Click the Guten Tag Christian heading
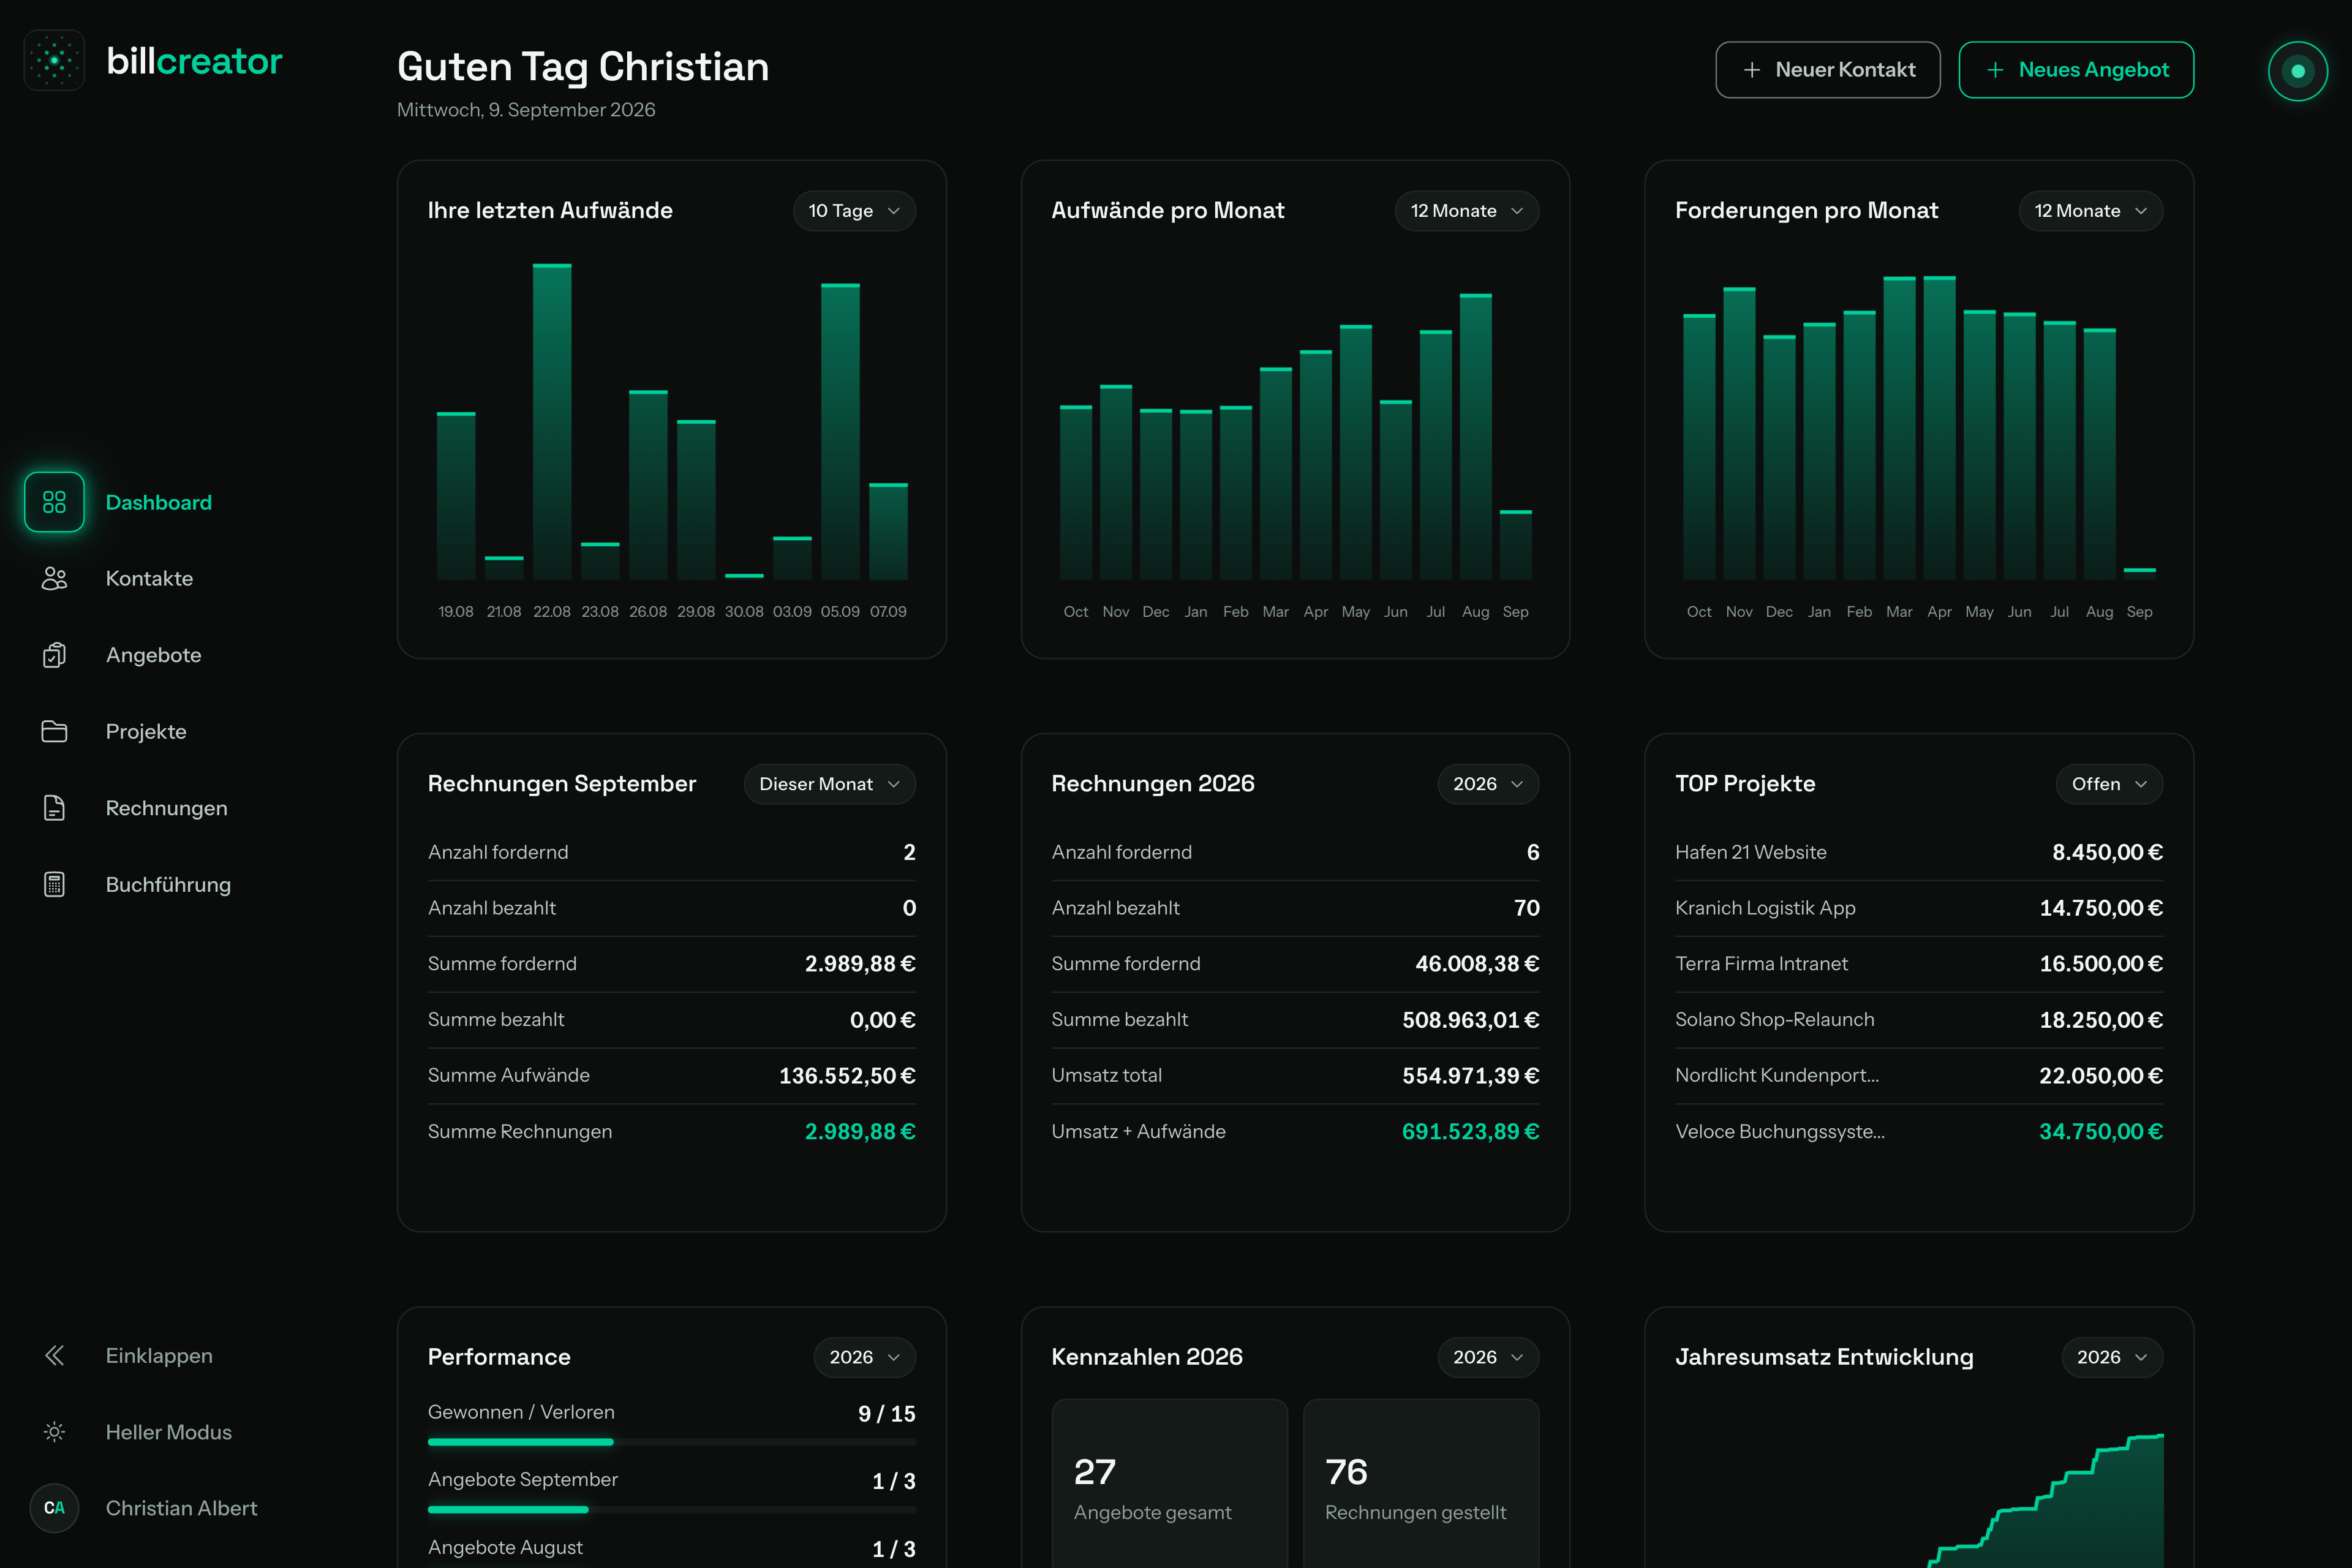The height and width of the screenshot is (1568, 2352). [x=583, y=67]
